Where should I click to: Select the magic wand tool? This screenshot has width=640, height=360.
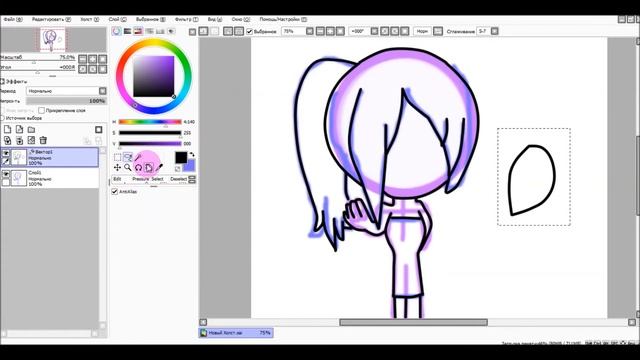click(138, 157)
